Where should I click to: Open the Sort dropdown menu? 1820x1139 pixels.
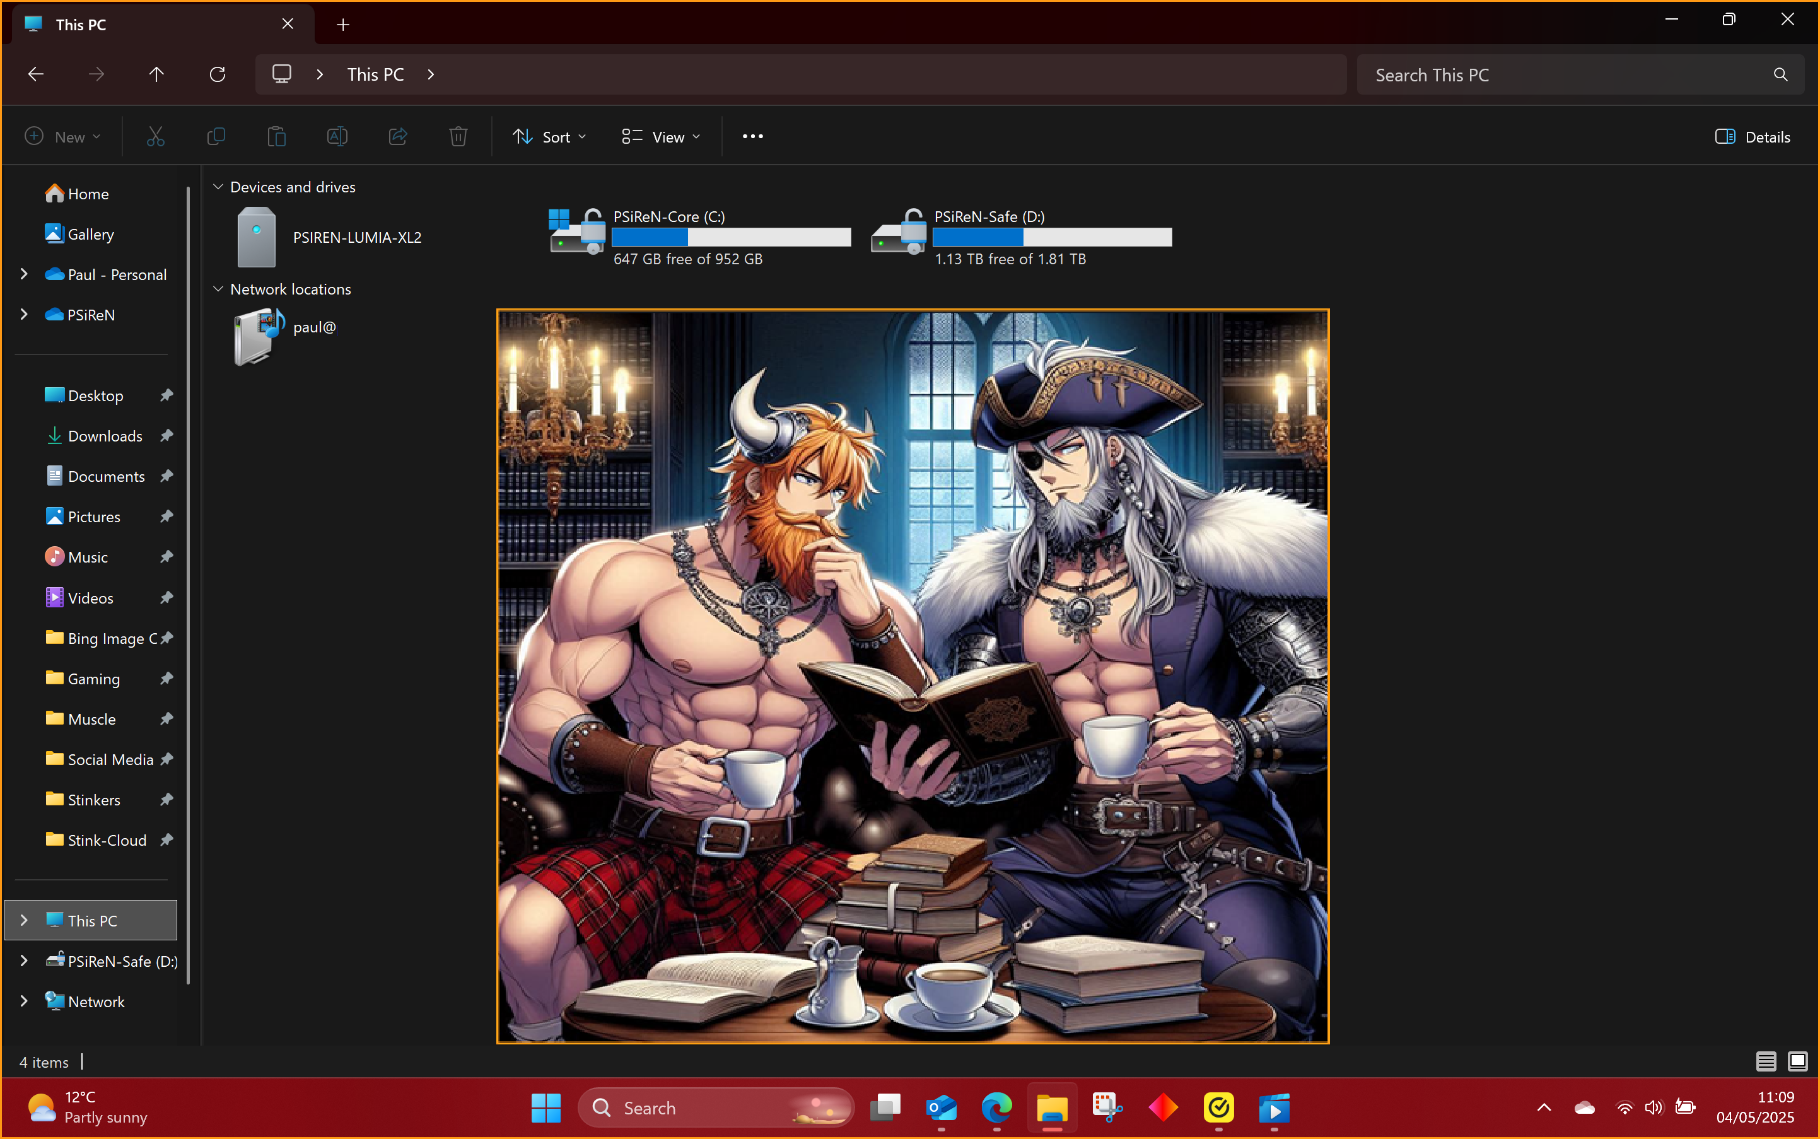pos(549,137)
